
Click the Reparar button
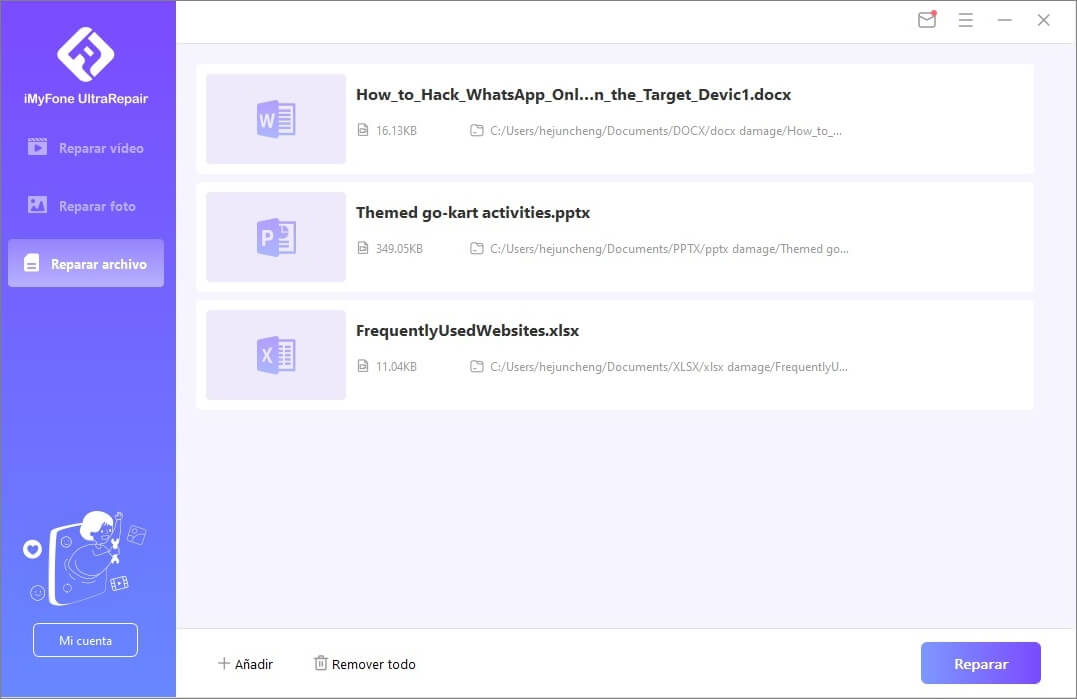click(x=980, y=662)
